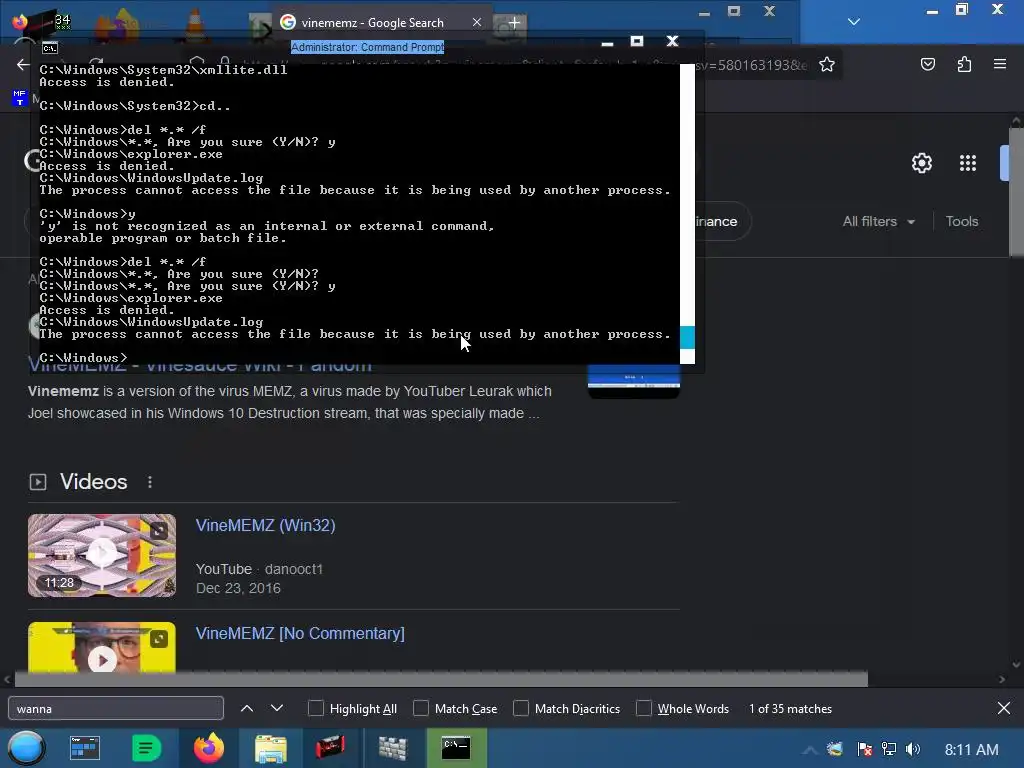Image resolution: width=1024 pixels, height=768 pixels.
Task: Enable Match Case checkbox
Action: pos(421,709)
